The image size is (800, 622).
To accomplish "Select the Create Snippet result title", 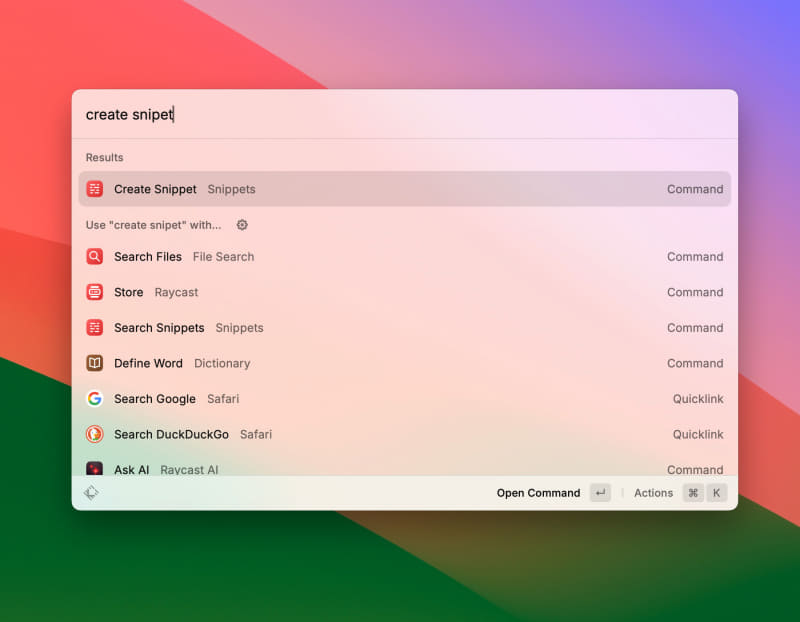I will click(x=155, y=189).
